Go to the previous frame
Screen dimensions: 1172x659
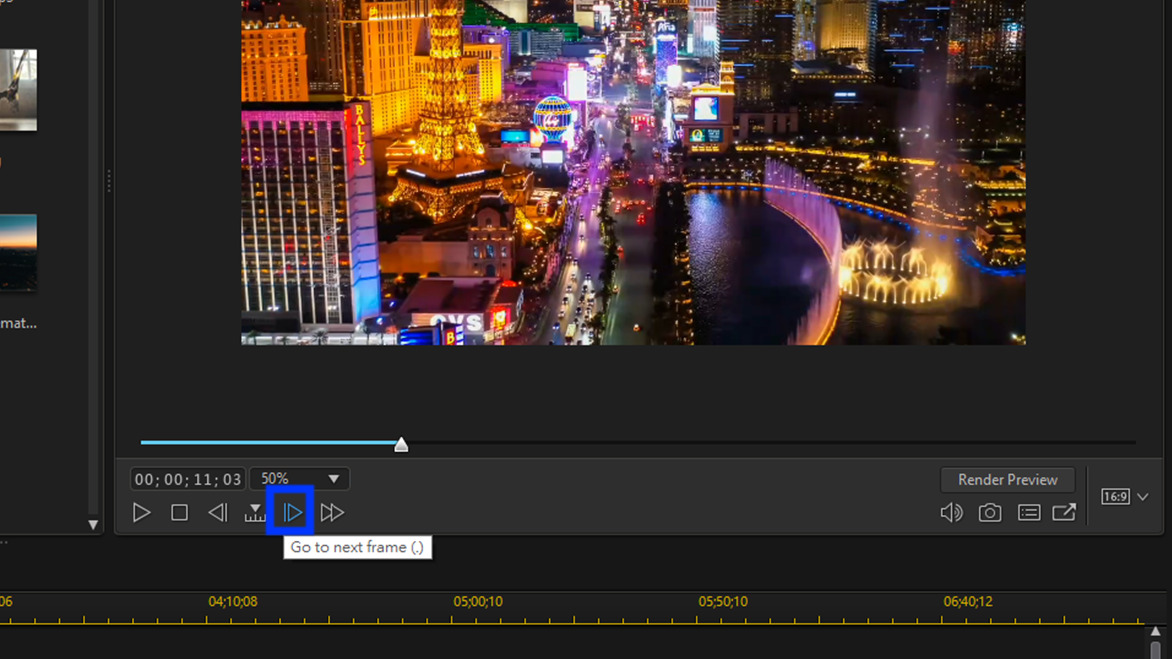(218, 512)
